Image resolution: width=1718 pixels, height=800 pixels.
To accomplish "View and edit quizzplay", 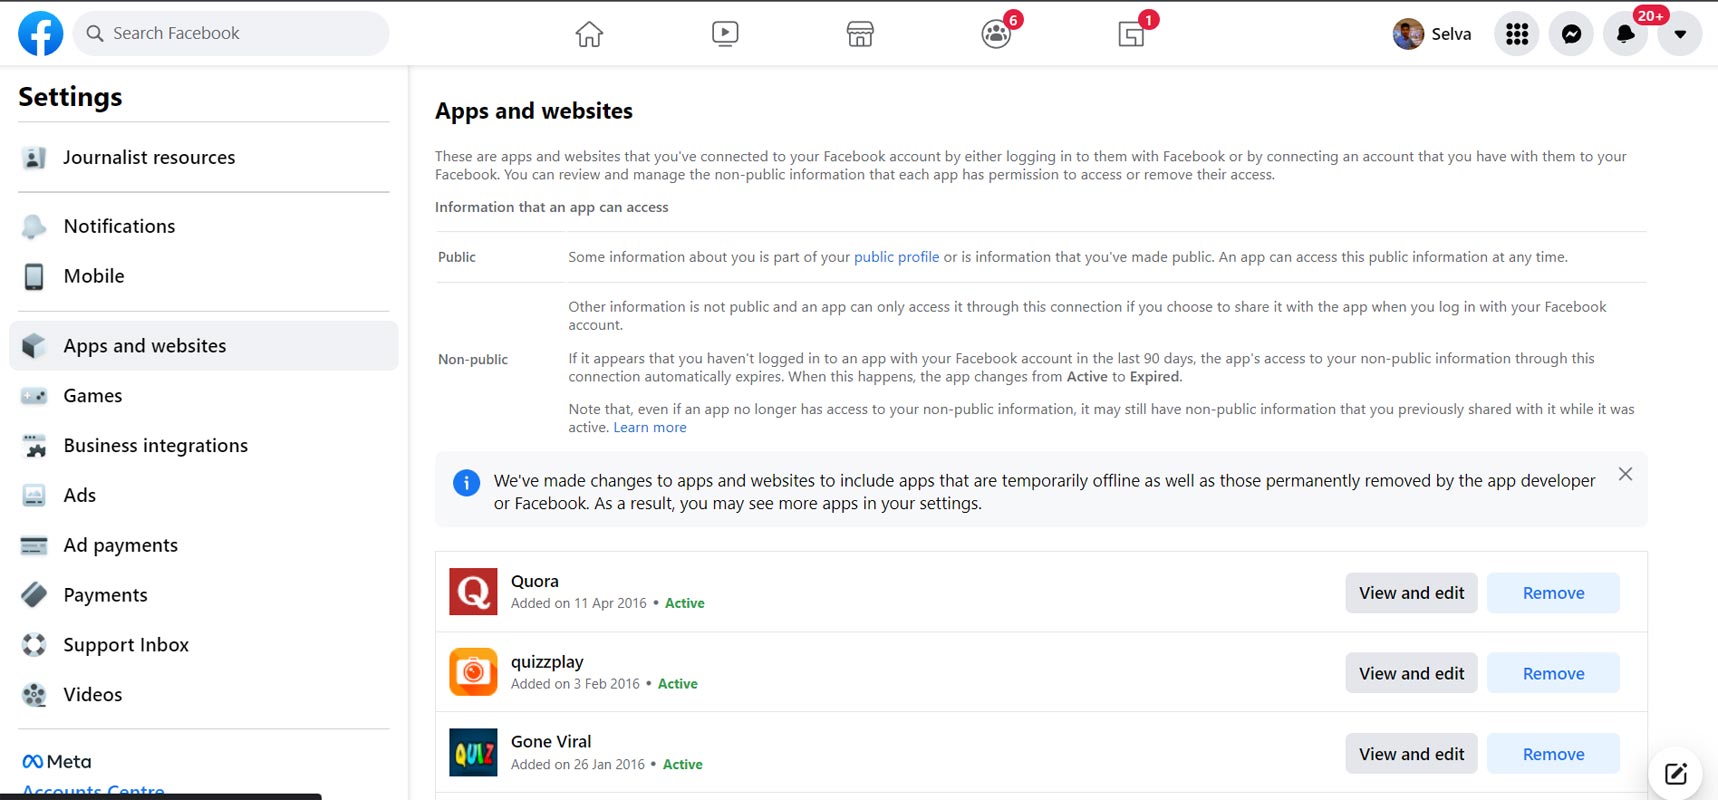I will 1411,673.
